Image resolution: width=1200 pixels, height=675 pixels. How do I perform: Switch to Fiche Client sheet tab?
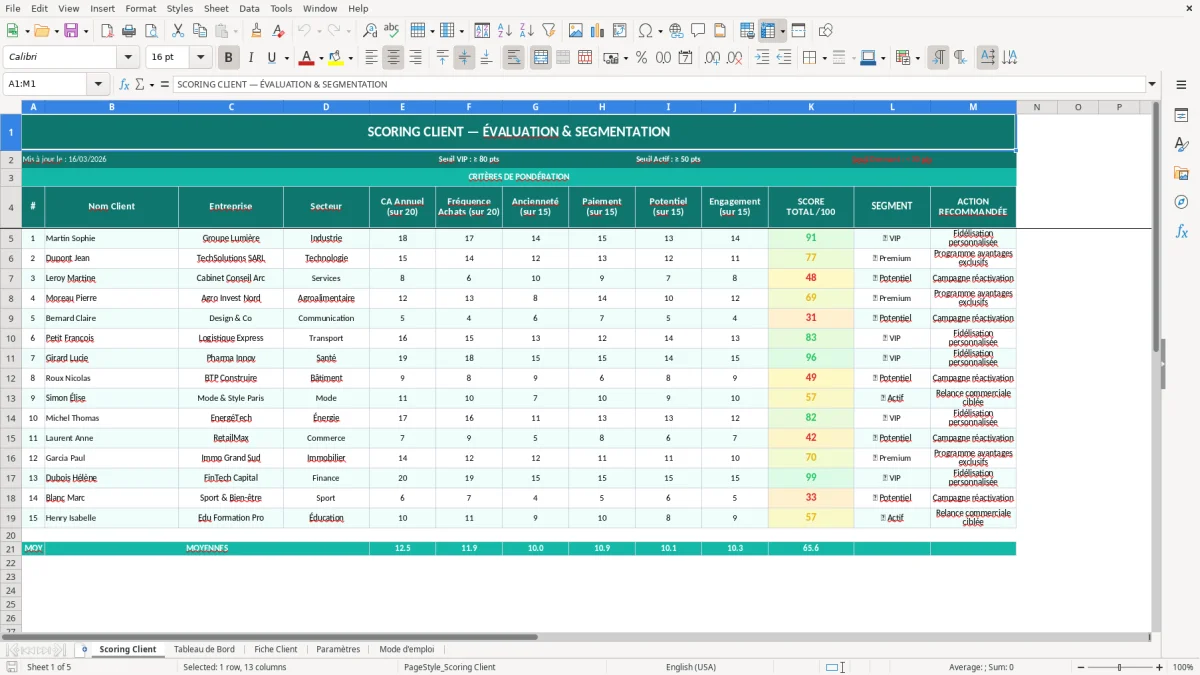click(x=276, y=649)
